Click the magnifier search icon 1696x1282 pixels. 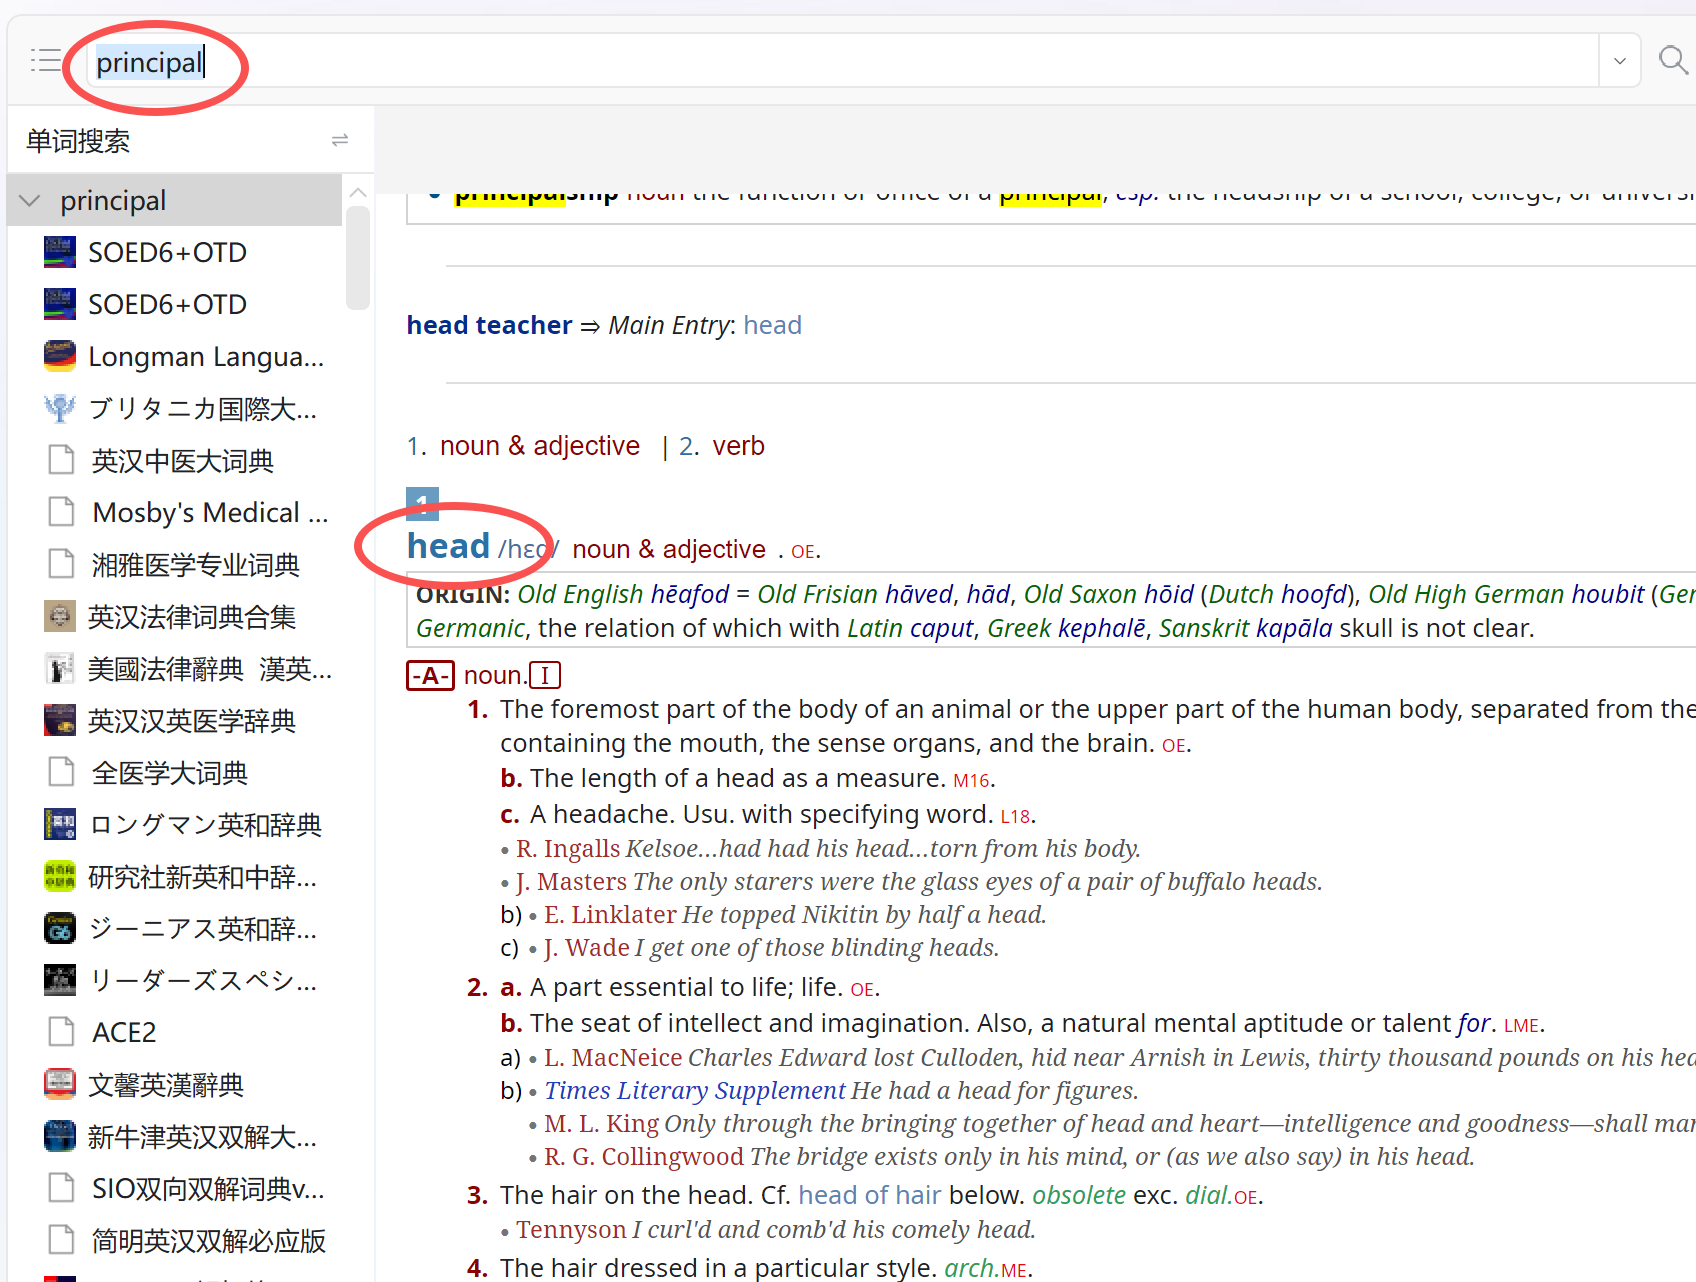click(1672, 60)
